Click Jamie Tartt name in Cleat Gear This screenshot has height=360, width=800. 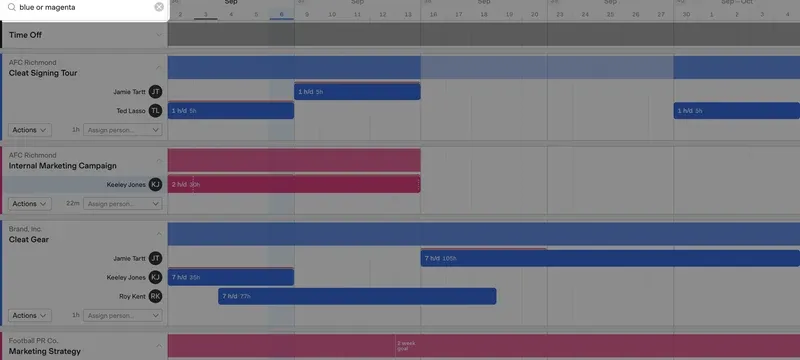coord(129,259)
